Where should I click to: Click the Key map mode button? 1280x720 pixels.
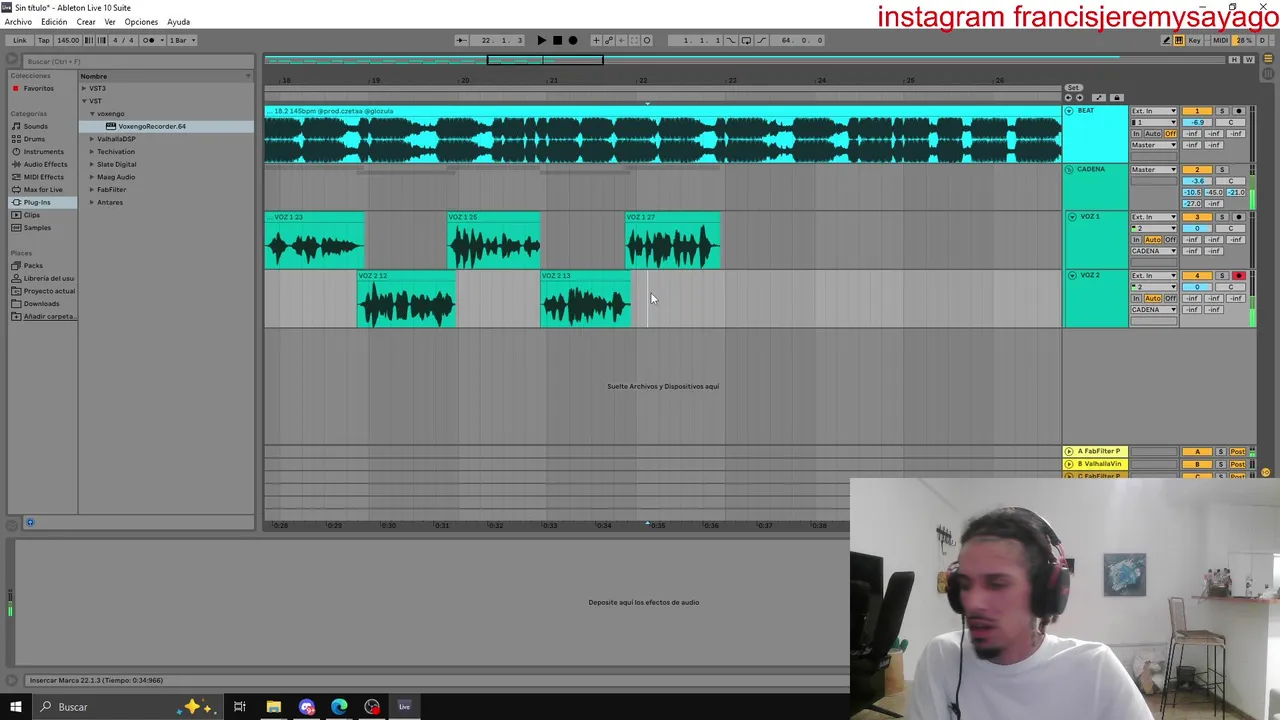1194,40
